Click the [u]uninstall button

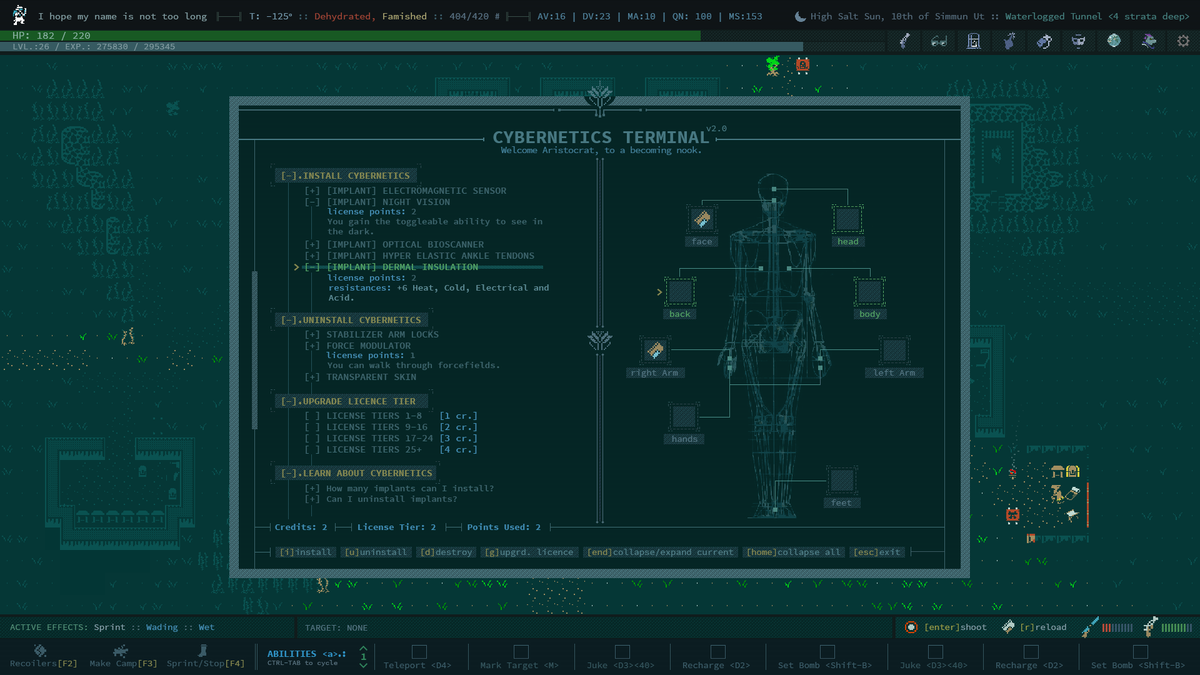376,552
